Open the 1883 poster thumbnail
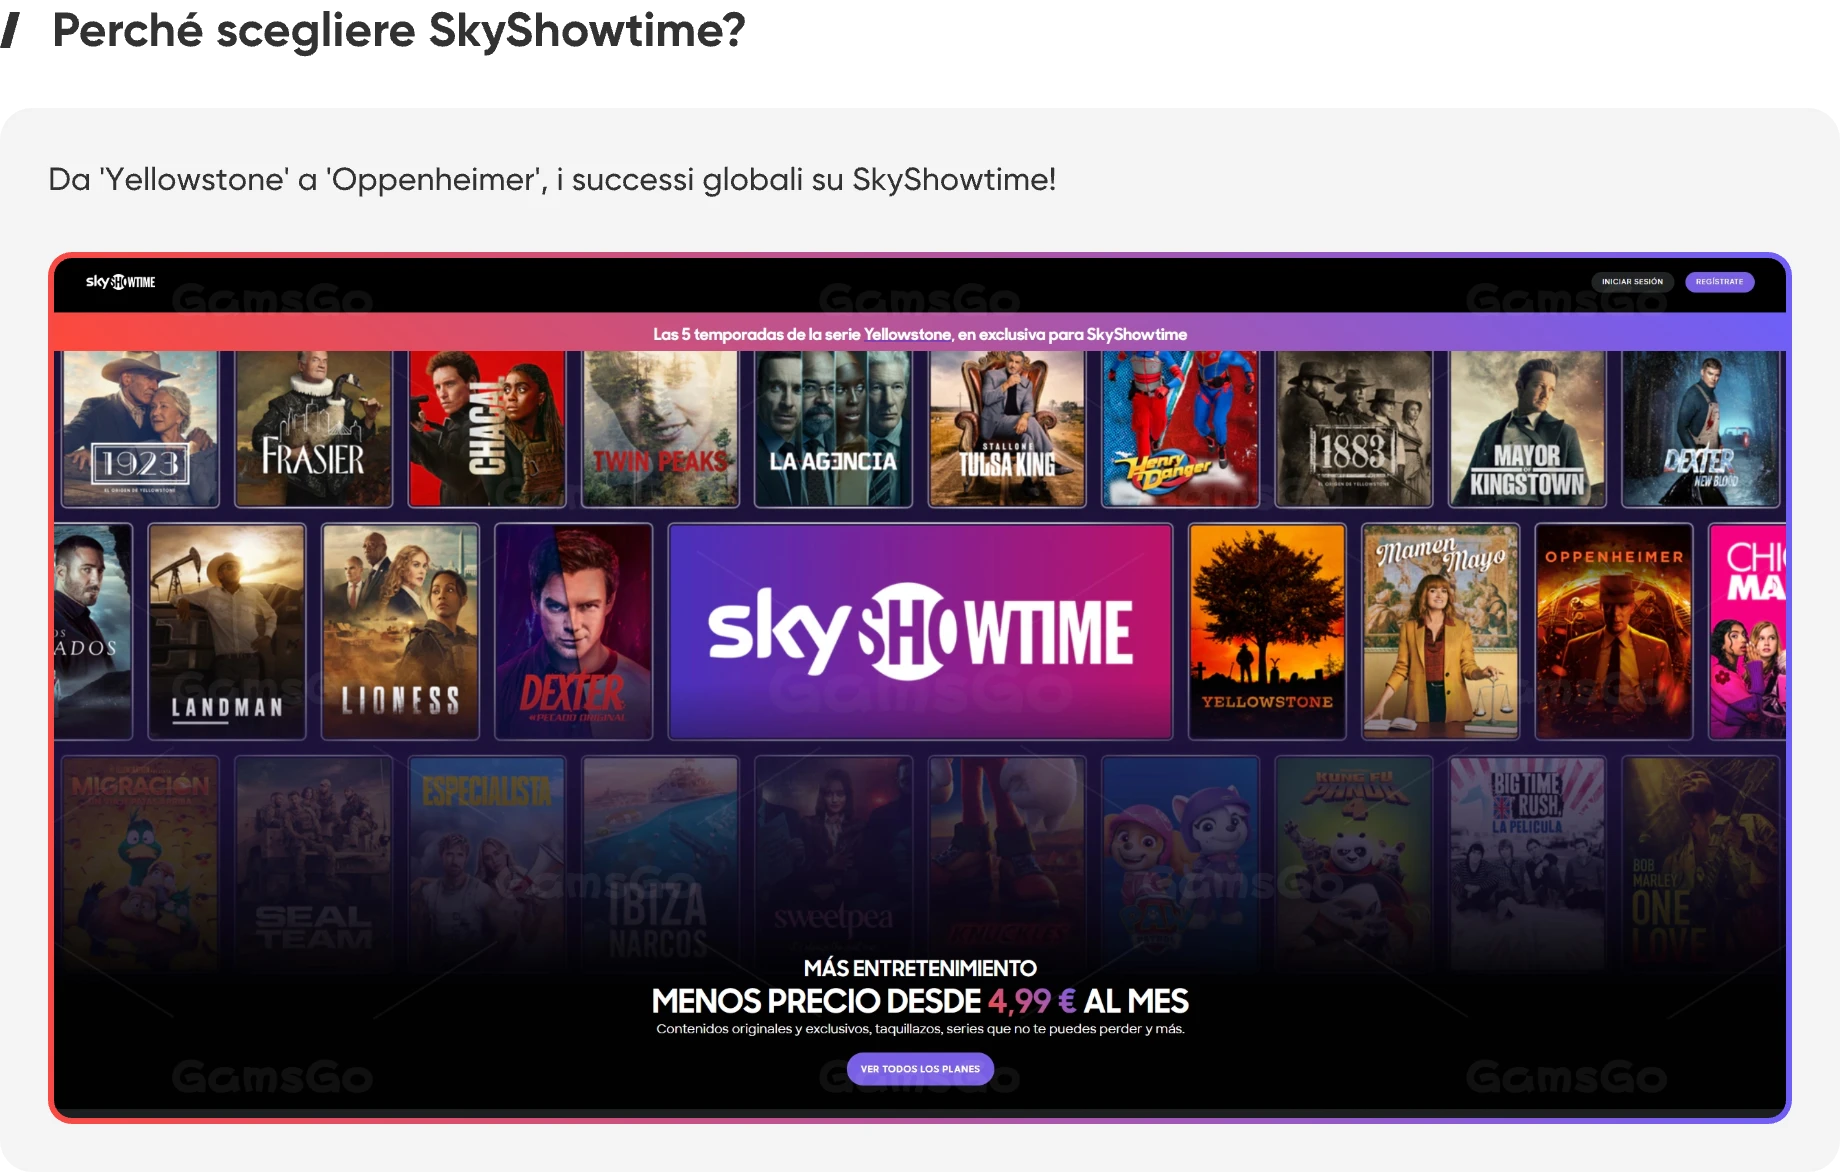The image size is (1840, 1172). (x=1354, y=429)
